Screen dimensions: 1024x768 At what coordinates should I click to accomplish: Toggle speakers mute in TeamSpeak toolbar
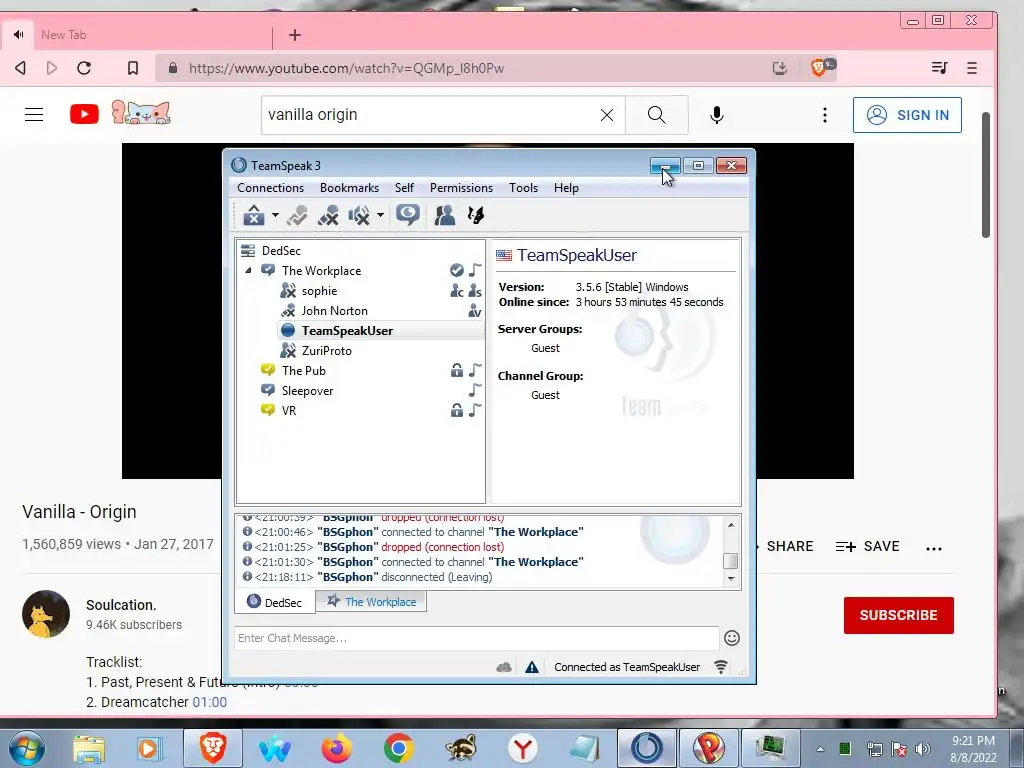click(359, 215)
